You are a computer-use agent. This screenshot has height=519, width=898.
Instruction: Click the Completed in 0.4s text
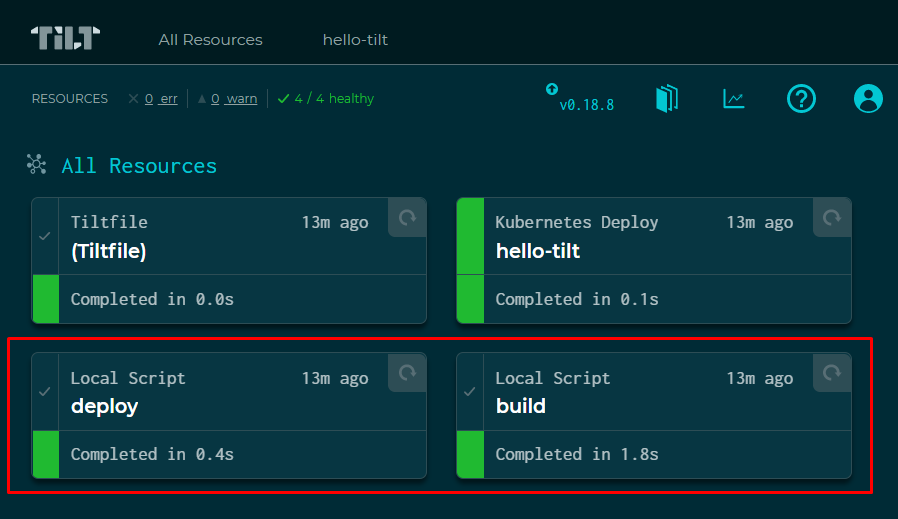(x=152, y=454)
